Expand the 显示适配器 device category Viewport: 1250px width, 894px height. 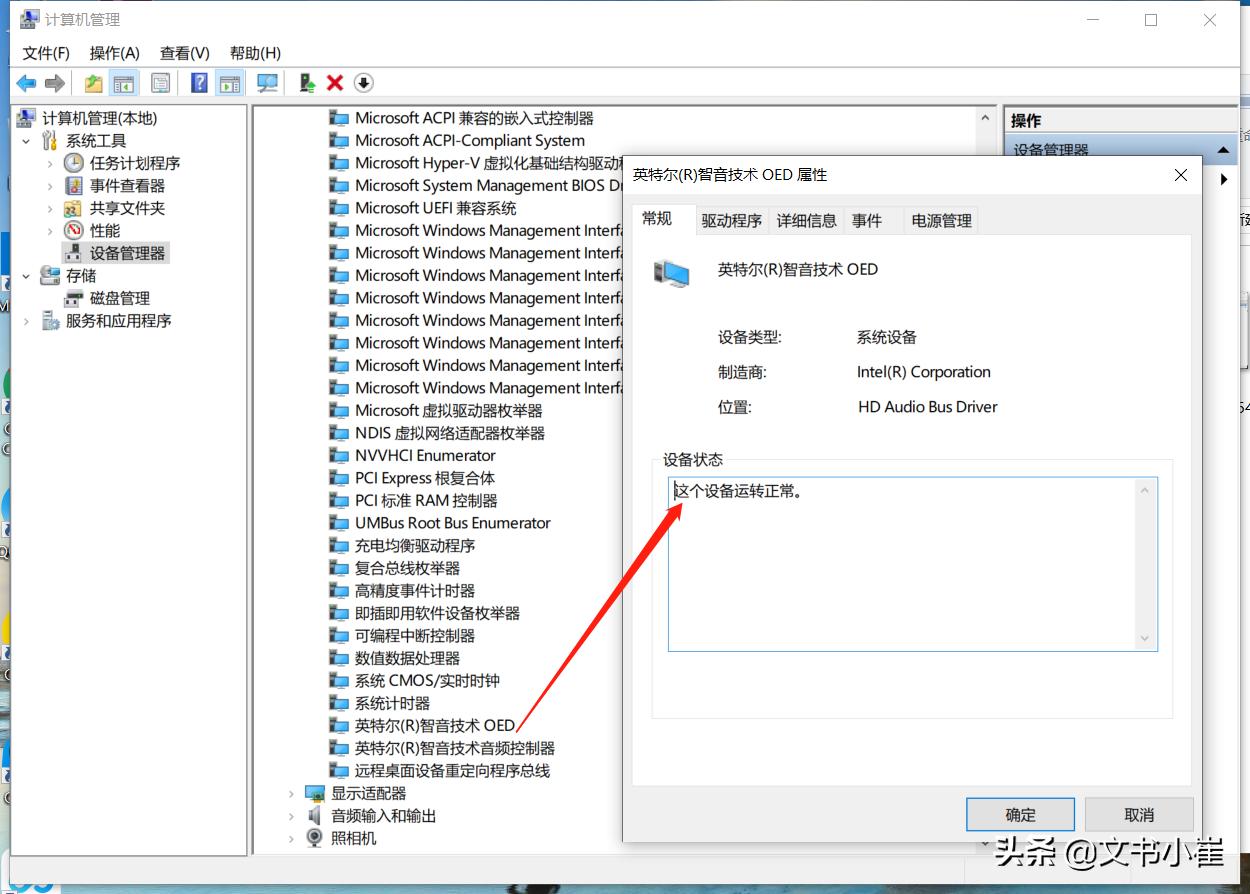pos(290,793)
